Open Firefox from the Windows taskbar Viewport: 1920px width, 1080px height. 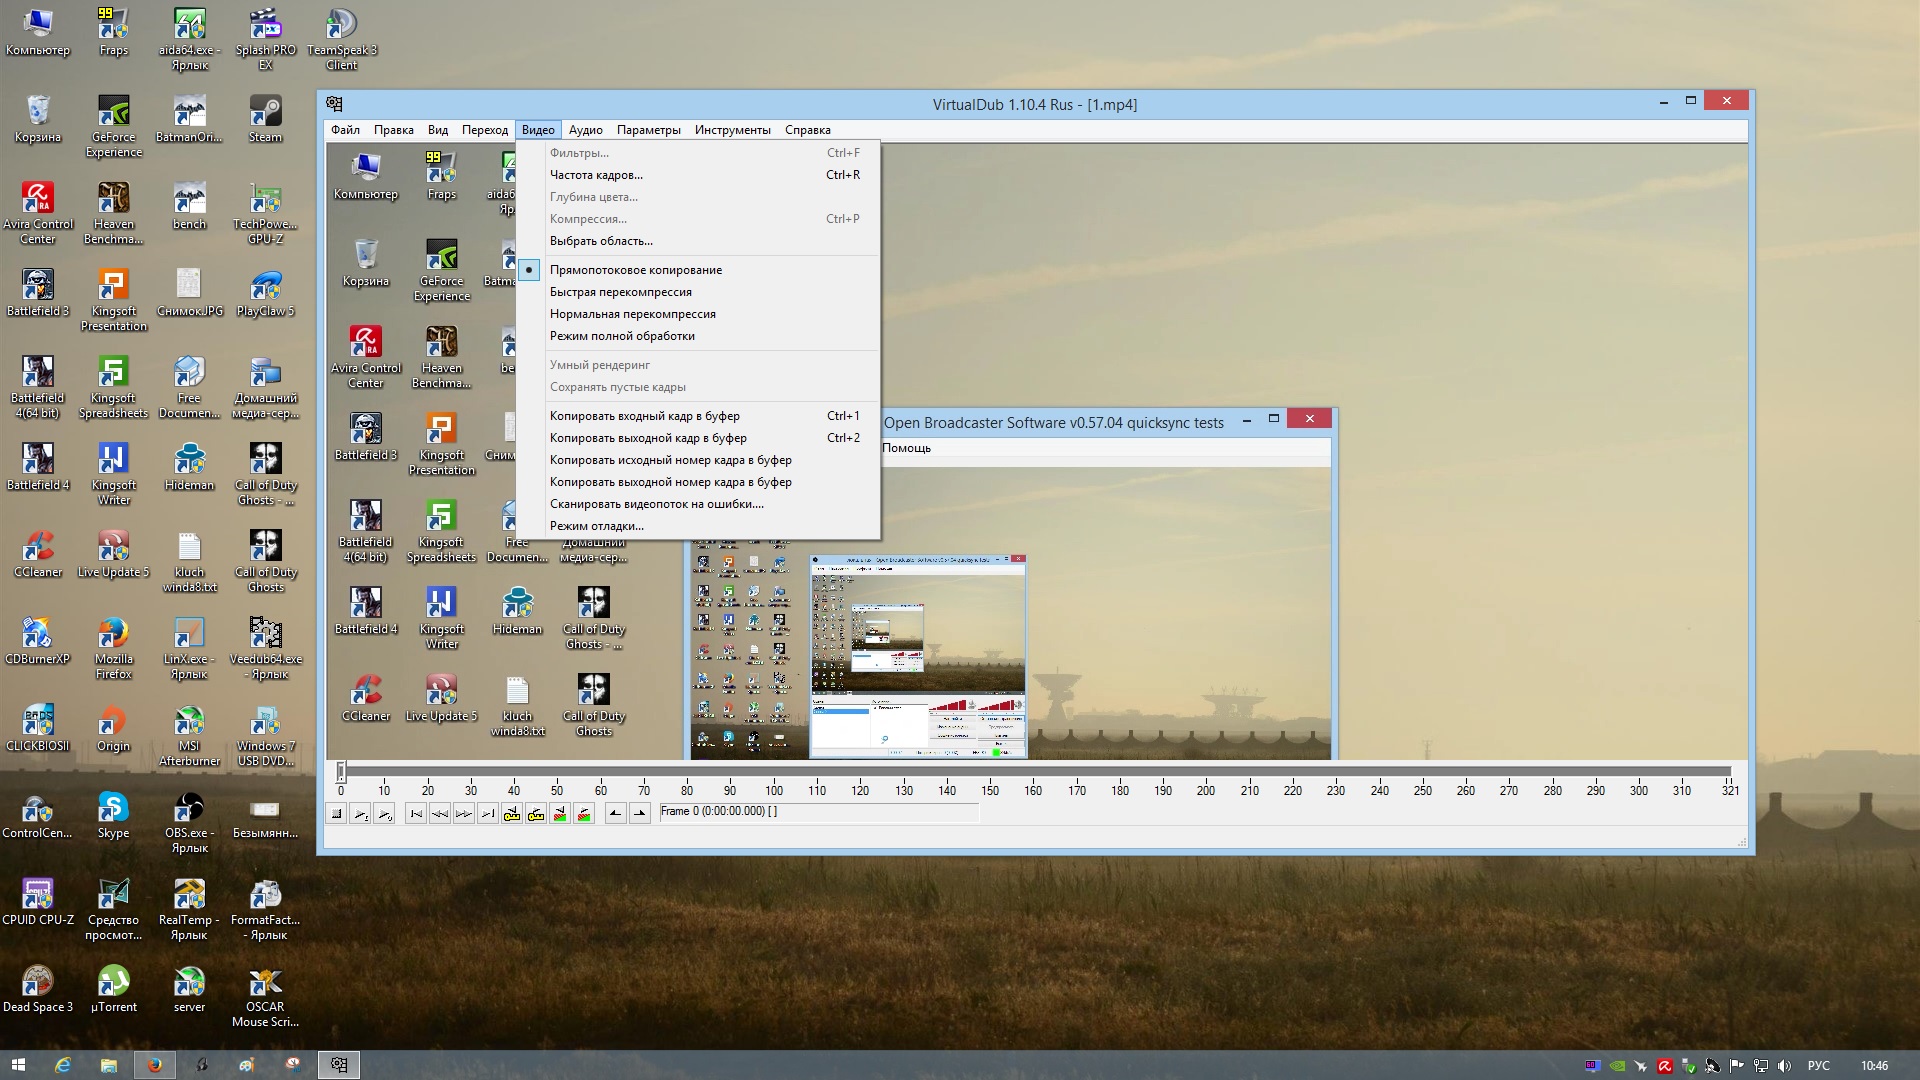pyautogui.click(x=155, y=1065)
